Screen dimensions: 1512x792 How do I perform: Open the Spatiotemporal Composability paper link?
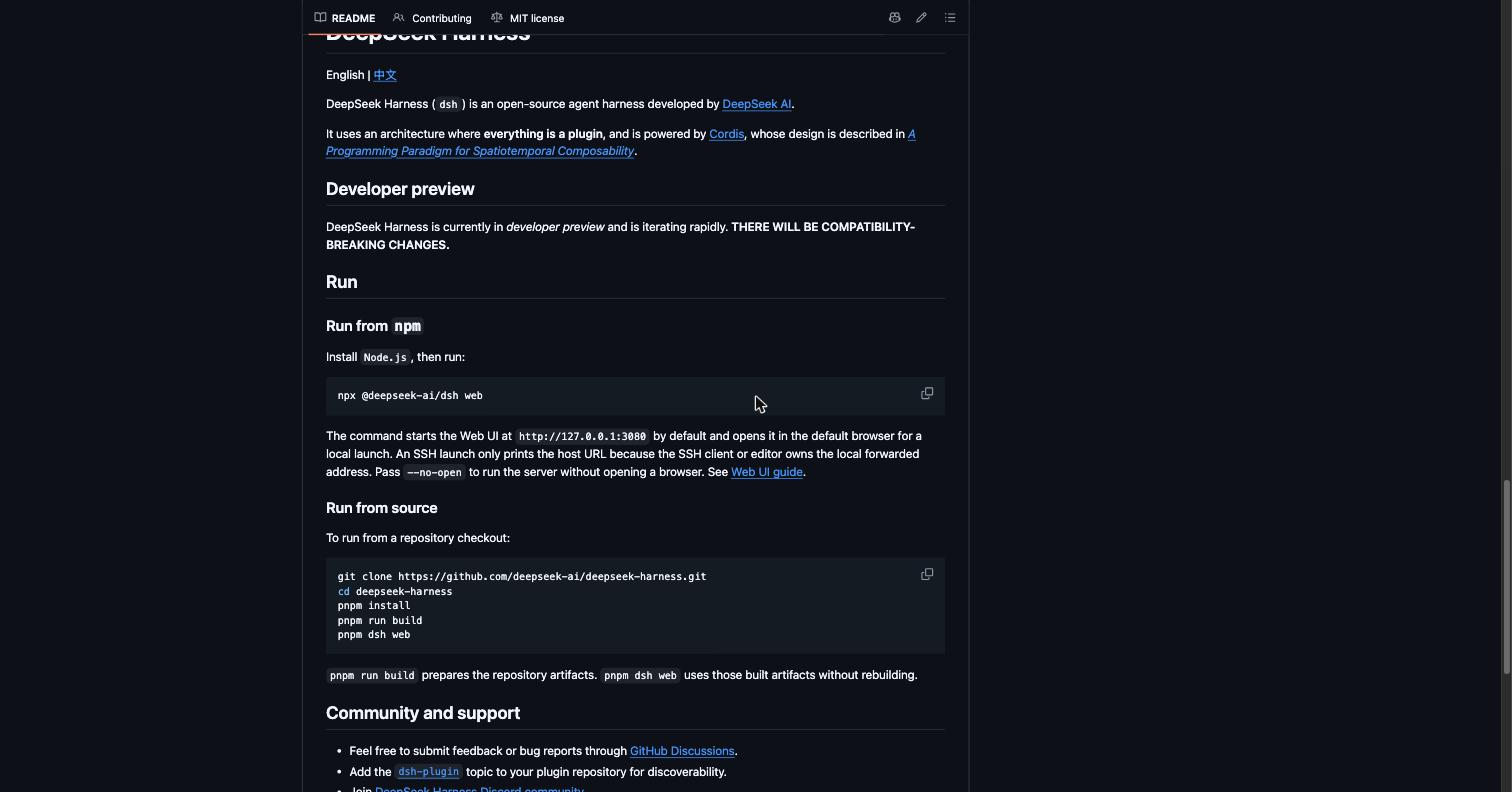coord(480,151)
